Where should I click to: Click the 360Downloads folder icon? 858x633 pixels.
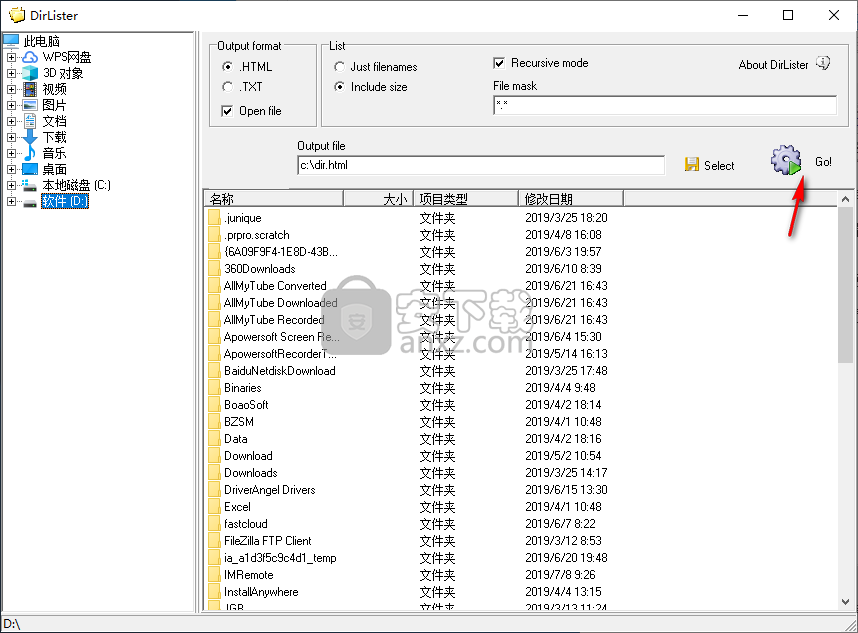click(x=214, y=269)
